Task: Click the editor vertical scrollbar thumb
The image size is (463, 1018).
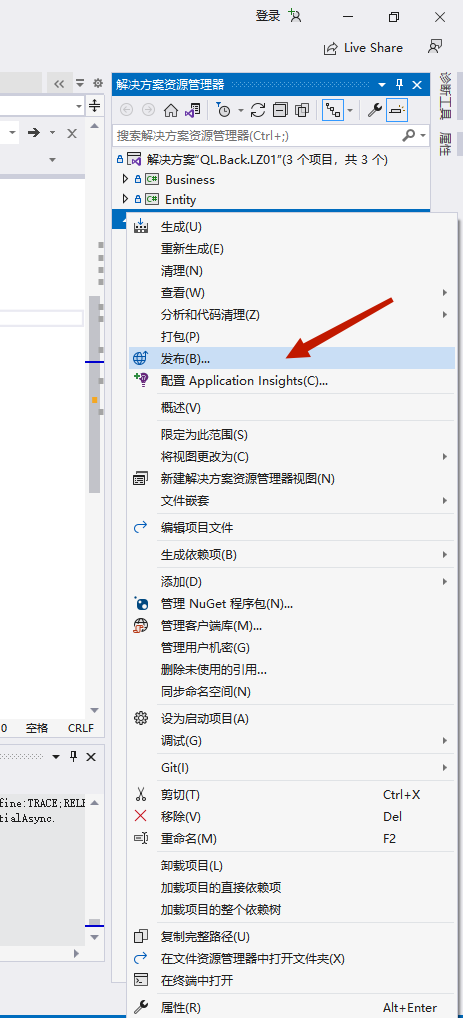Action: (x=95, y=395)
